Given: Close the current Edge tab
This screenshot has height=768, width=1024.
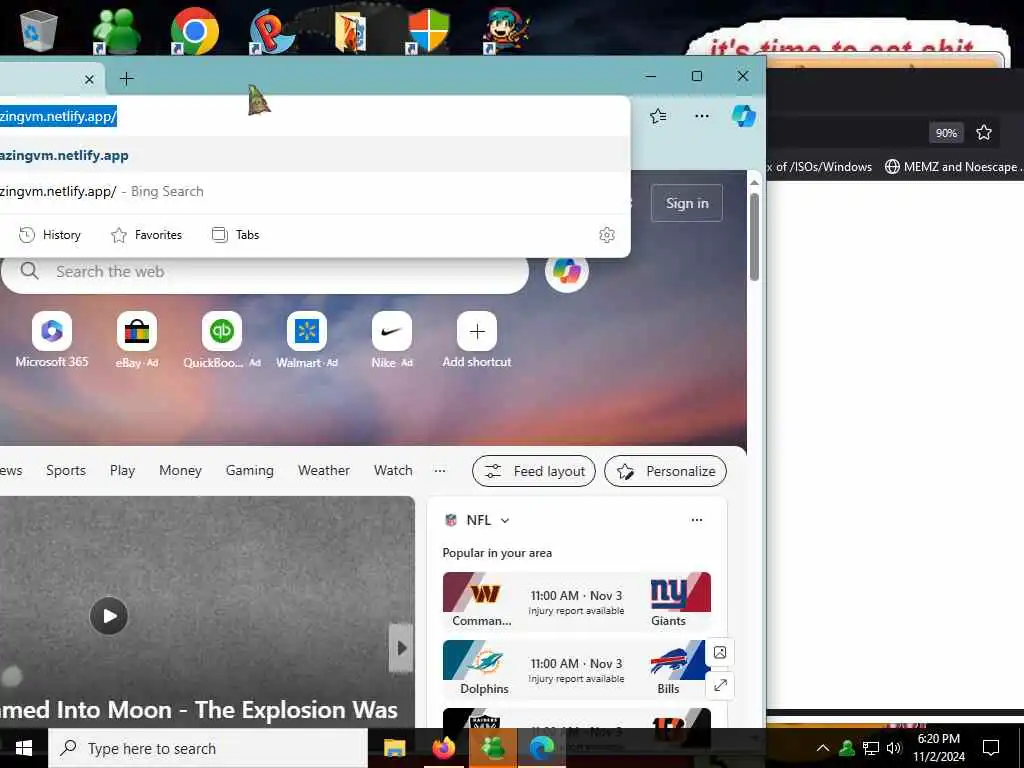Looking at the screenshot, I should 89,80.
